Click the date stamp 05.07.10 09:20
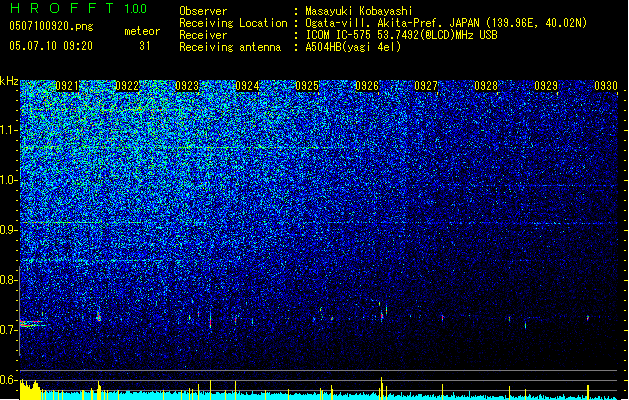Viewport: 629px width, 400px height. pos(51,46)
